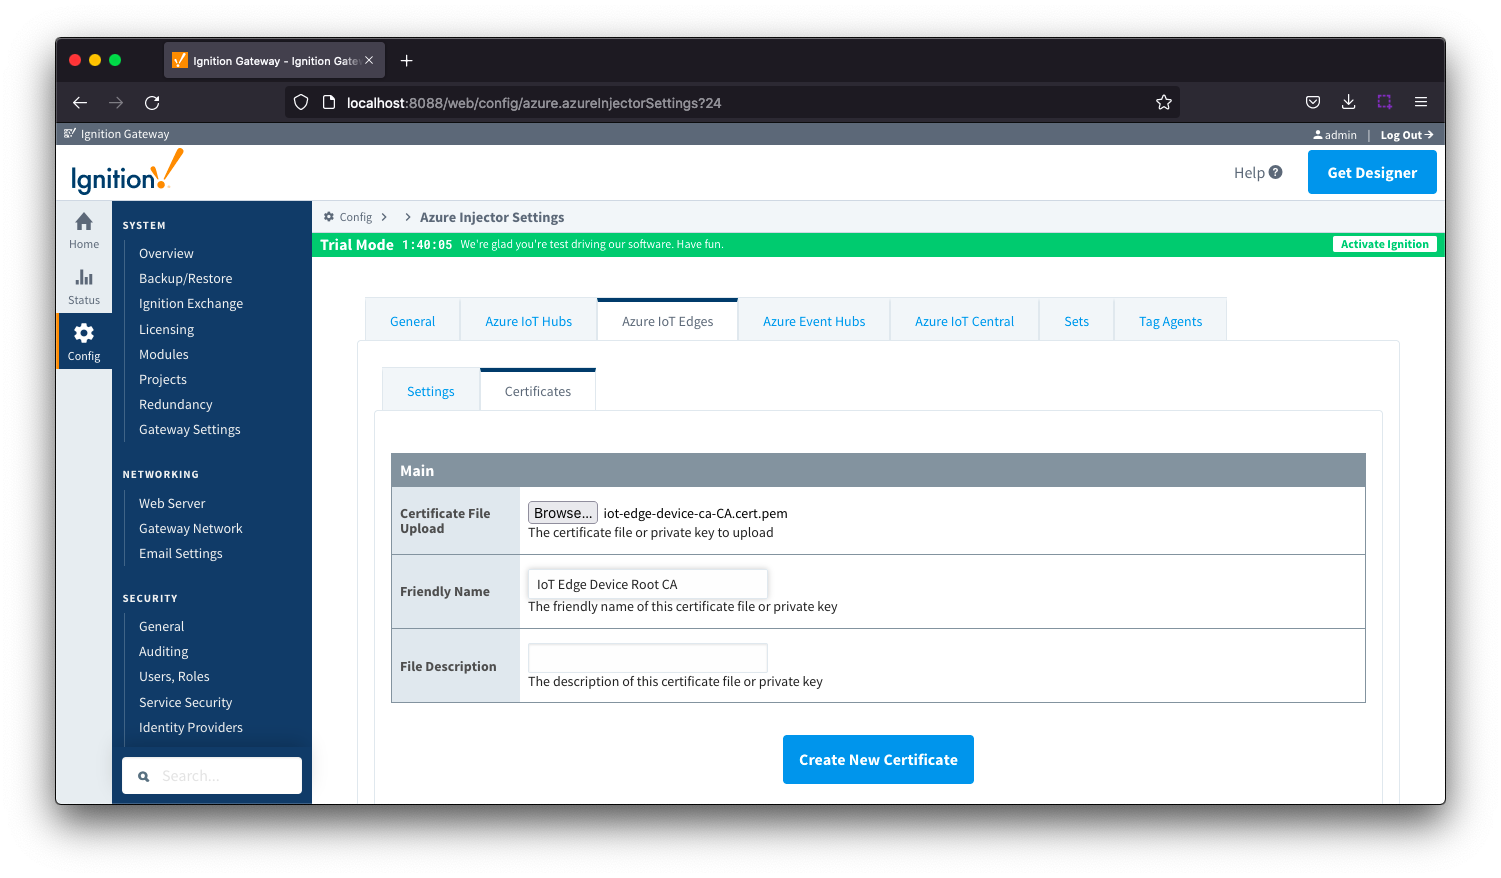Bookmark this page with star icon
Screen dimensions: 1501x878
click(1163, 102)
